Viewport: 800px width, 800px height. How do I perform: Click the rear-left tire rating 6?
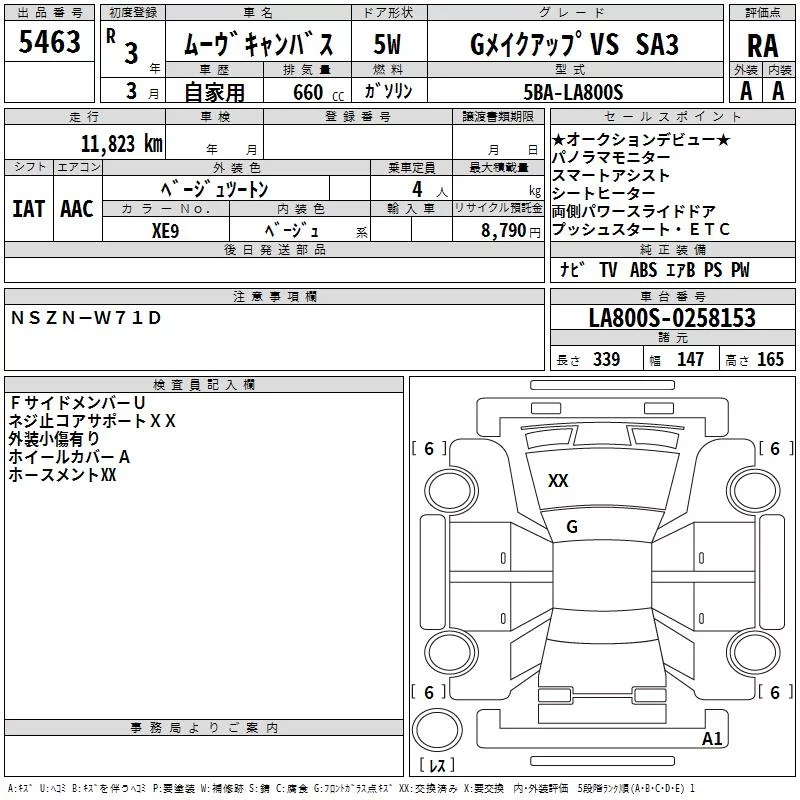pyautogui.click(x=429, y=692)
